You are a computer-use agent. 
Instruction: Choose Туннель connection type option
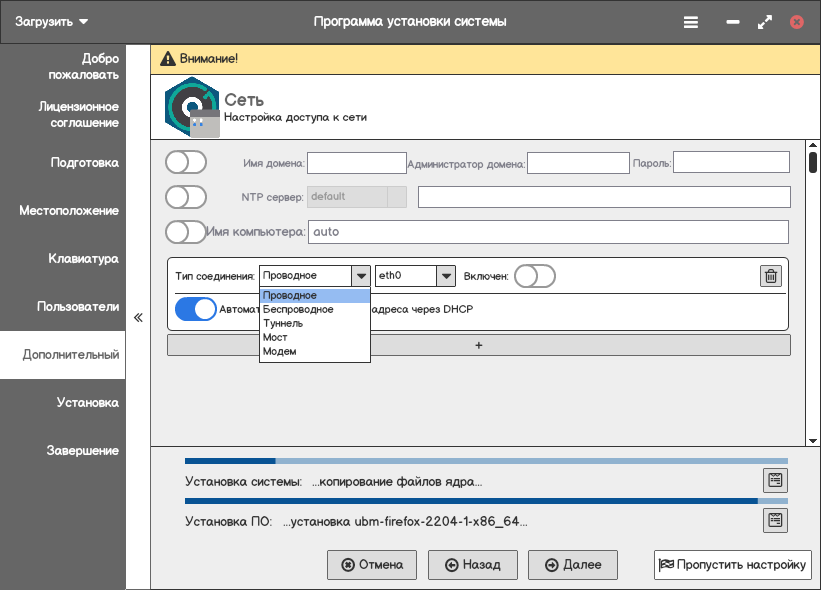283,324
